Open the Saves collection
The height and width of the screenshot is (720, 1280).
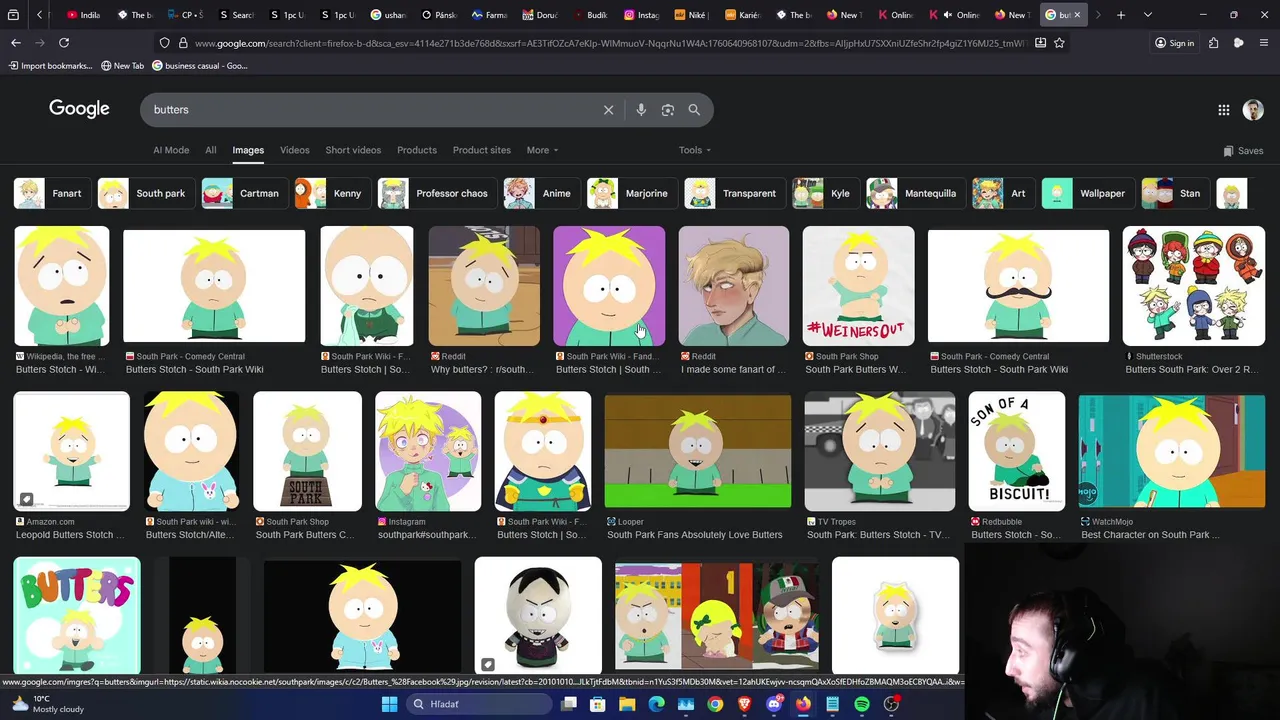1243,151
